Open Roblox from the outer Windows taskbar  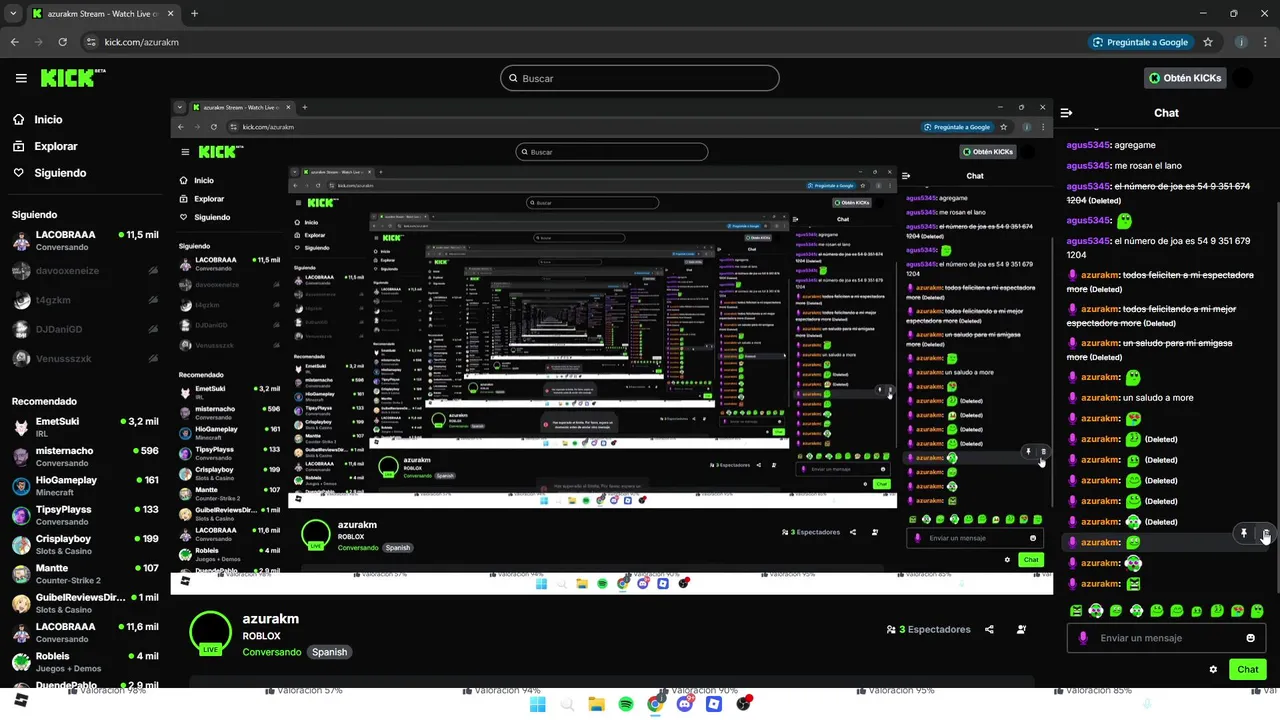tap(714, 704)
